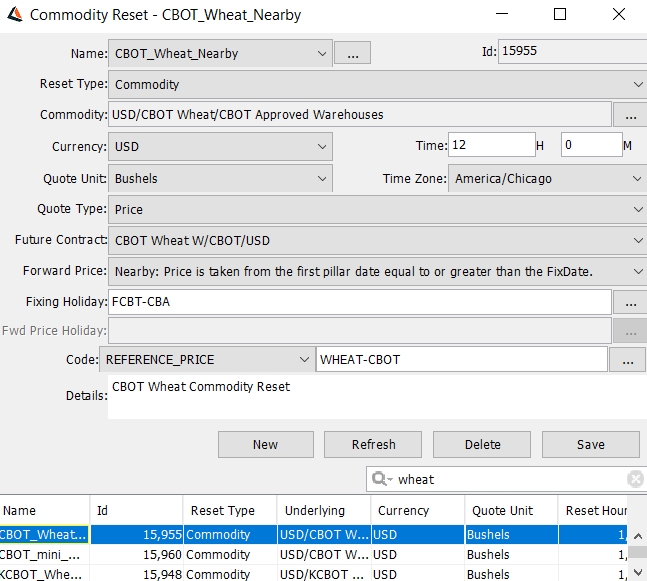Sort by Reset Hour column header

(593, 510)
